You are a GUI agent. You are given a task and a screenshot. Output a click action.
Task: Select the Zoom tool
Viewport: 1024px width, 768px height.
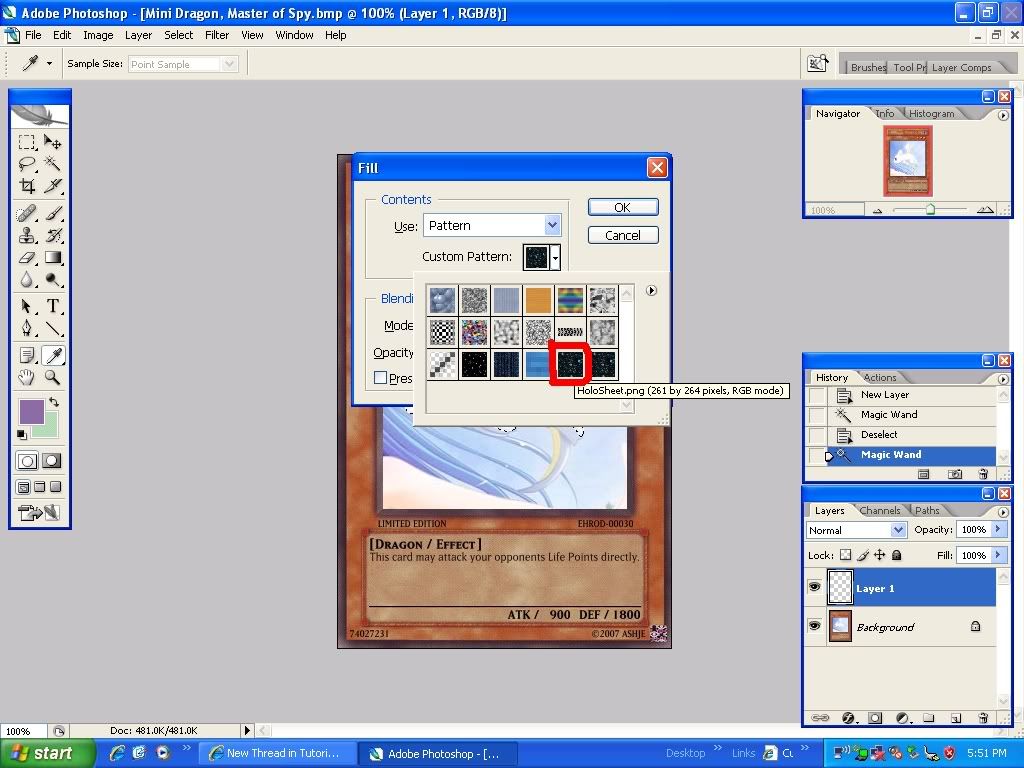(x=52, y=377)
